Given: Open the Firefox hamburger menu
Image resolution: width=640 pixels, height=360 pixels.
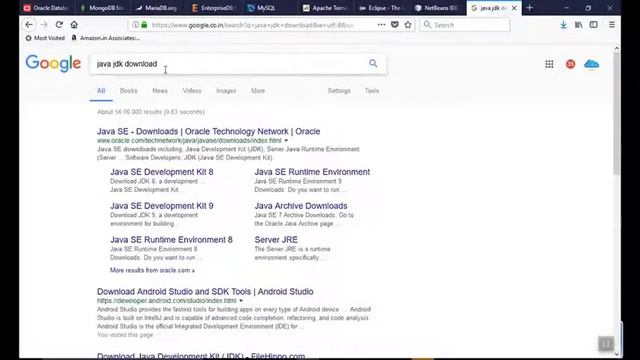Looking at the screenshot, I should click(x=611, y=24).
